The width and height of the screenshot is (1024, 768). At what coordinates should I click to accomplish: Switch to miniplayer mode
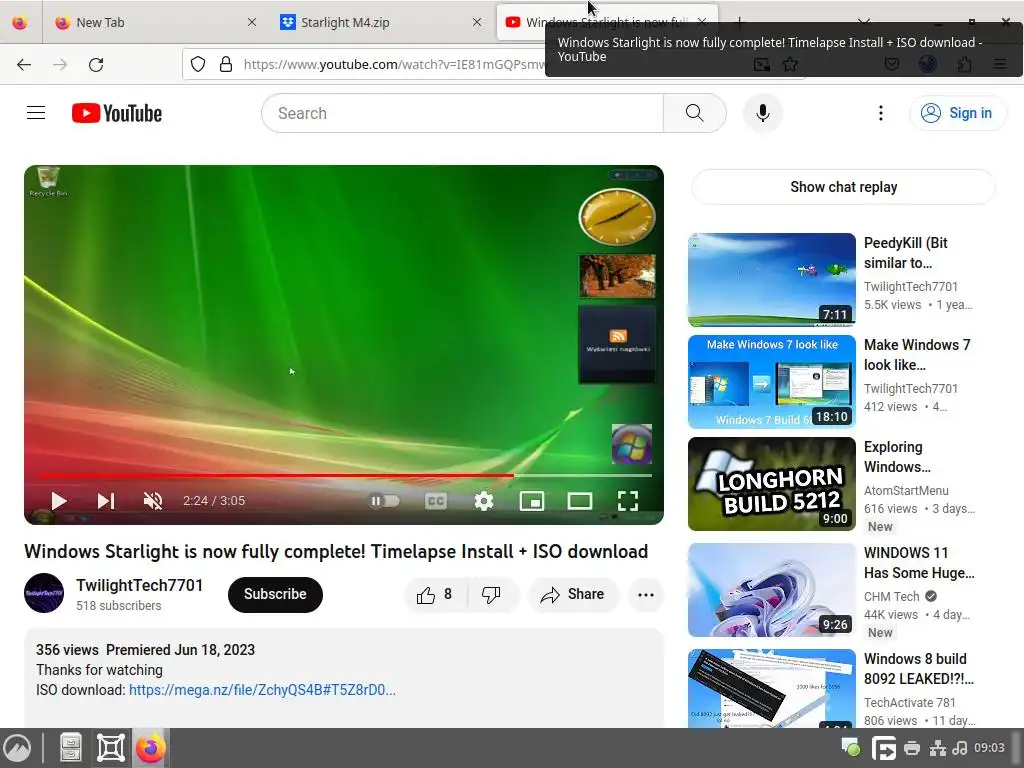coord(532,501)
